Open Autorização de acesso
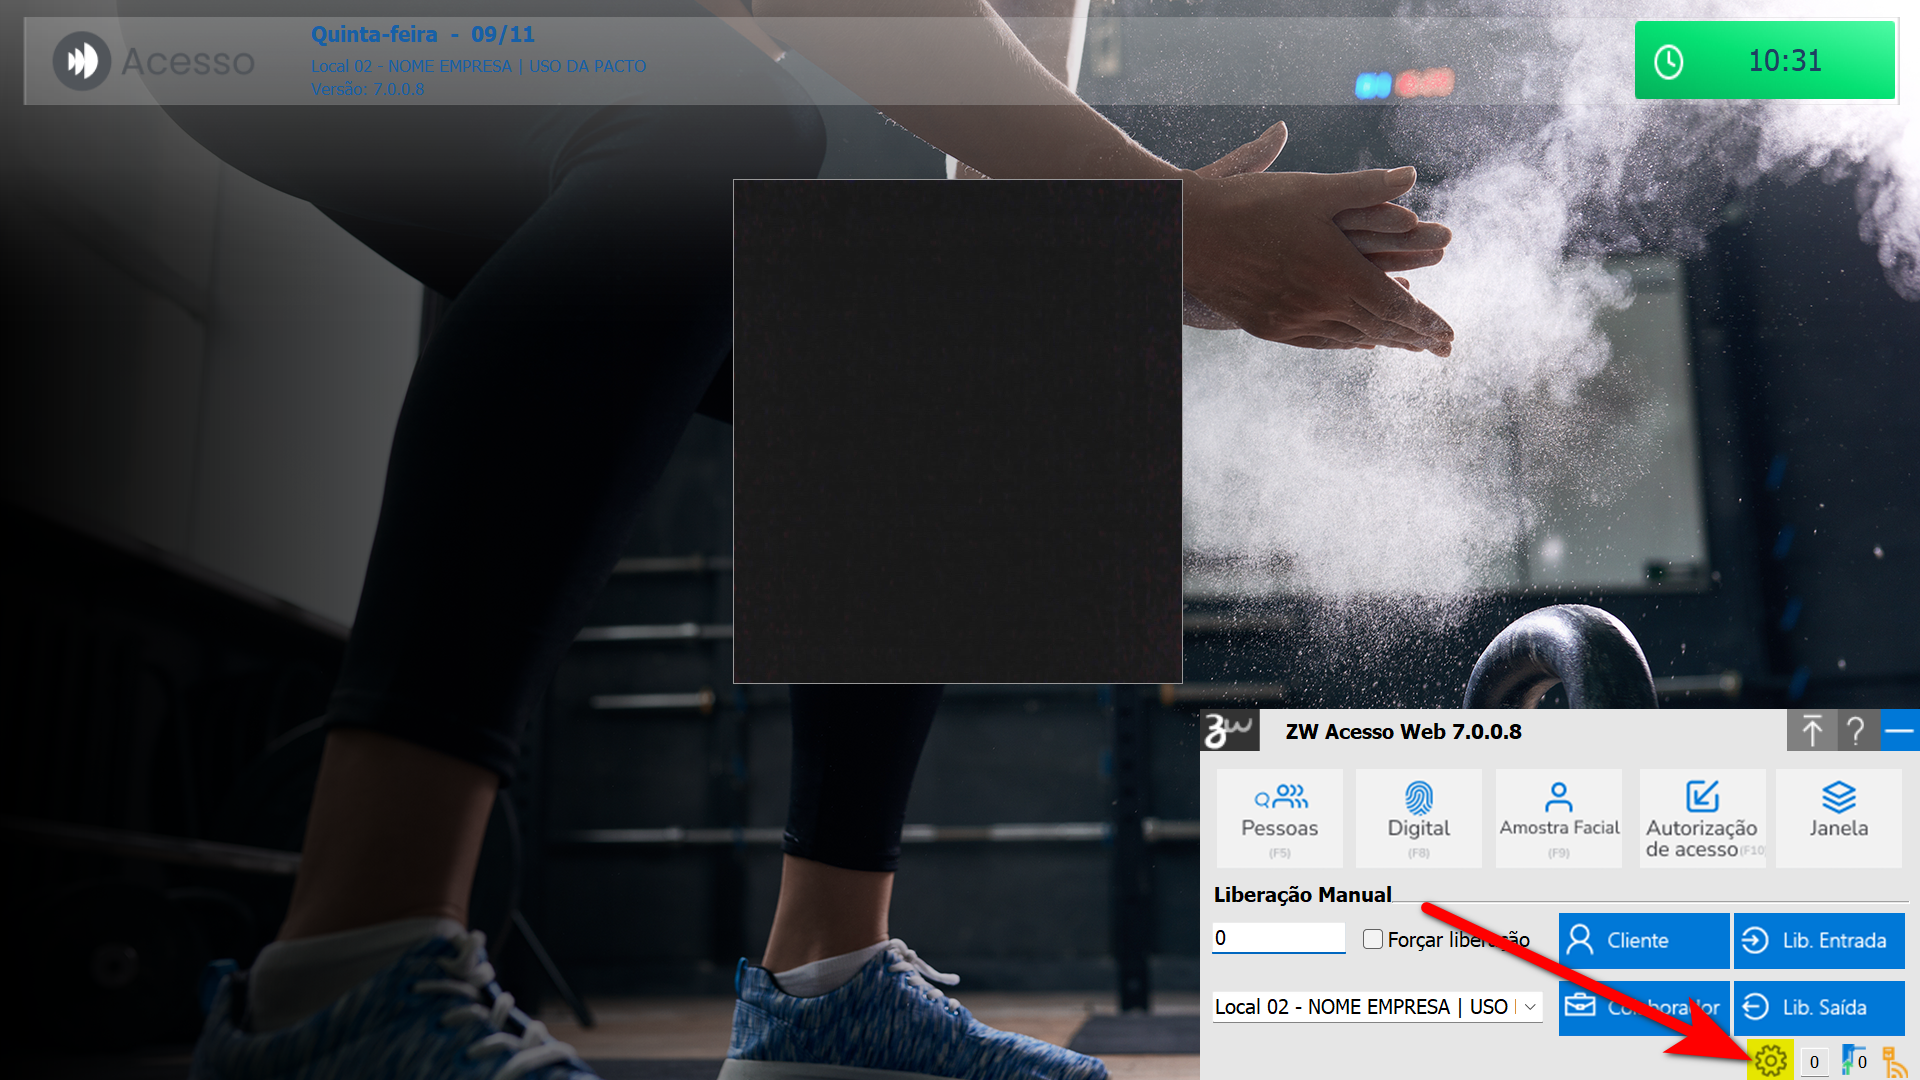Screen dimensions: 1920x1080 pos(1702,818)
